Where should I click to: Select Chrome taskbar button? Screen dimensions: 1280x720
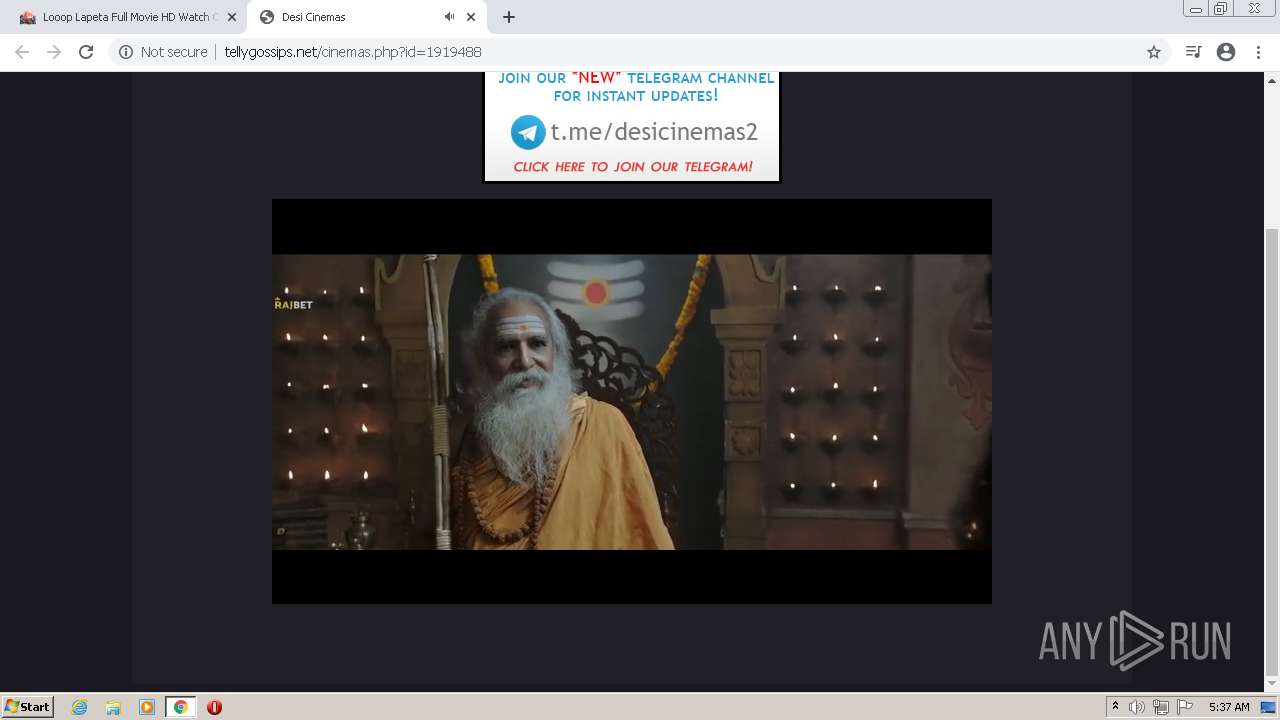180,707
